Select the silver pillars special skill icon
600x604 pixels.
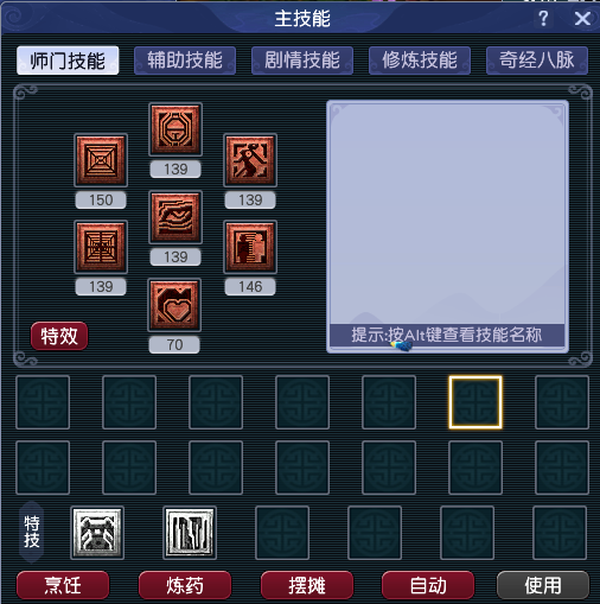[x=190, y=533]
